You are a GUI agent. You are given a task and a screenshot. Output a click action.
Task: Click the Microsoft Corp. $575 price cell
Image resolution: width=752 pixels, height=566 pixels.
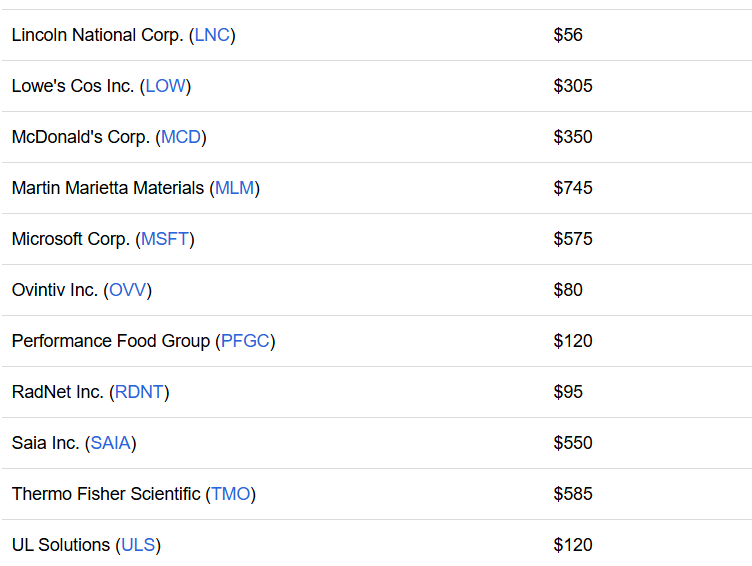(573, 239)
